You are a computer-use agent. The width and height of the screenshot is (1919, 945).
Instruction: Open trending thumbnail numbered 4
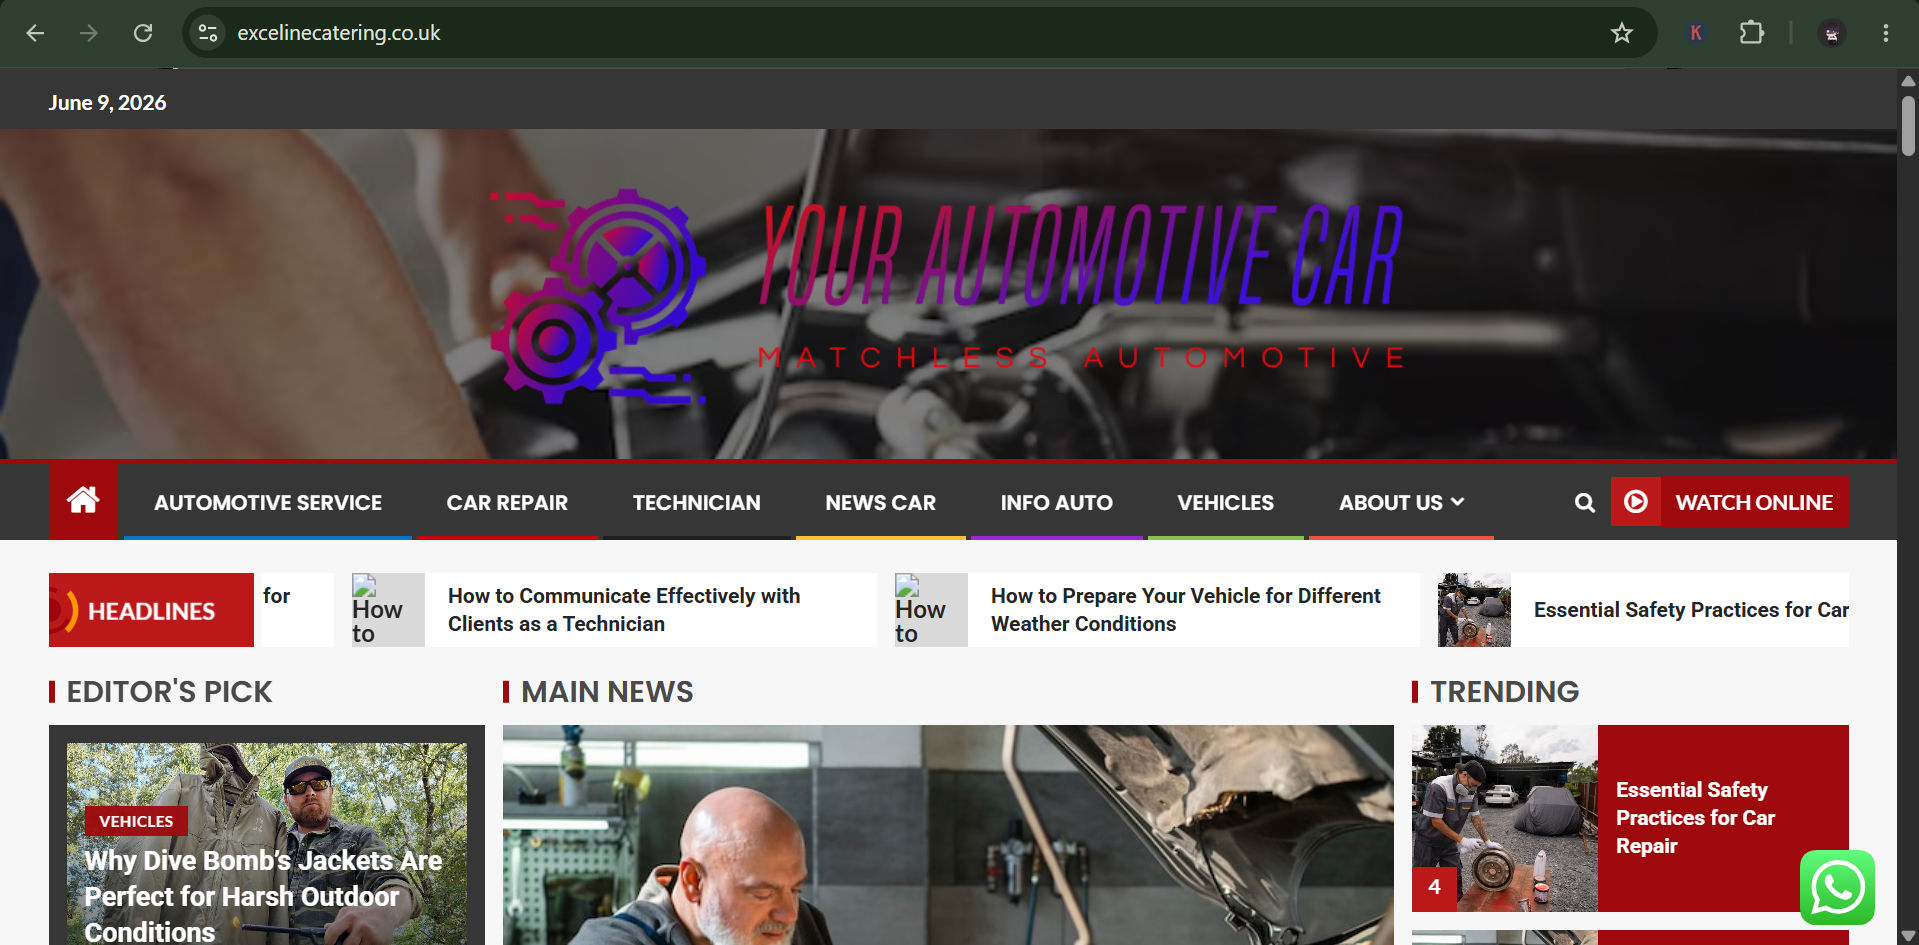1504,818
